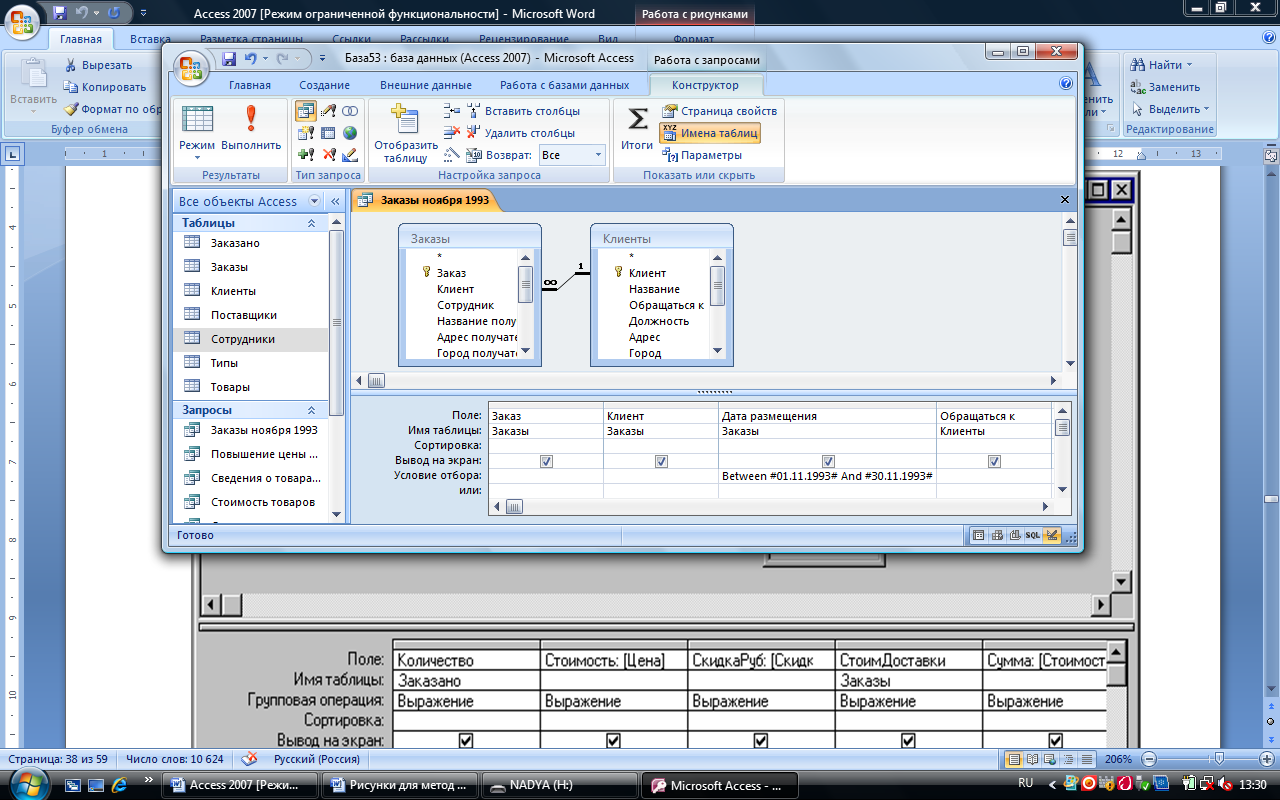Click the Access Office button
This screenshot has height=800, width=1280.
click(192, 68)
